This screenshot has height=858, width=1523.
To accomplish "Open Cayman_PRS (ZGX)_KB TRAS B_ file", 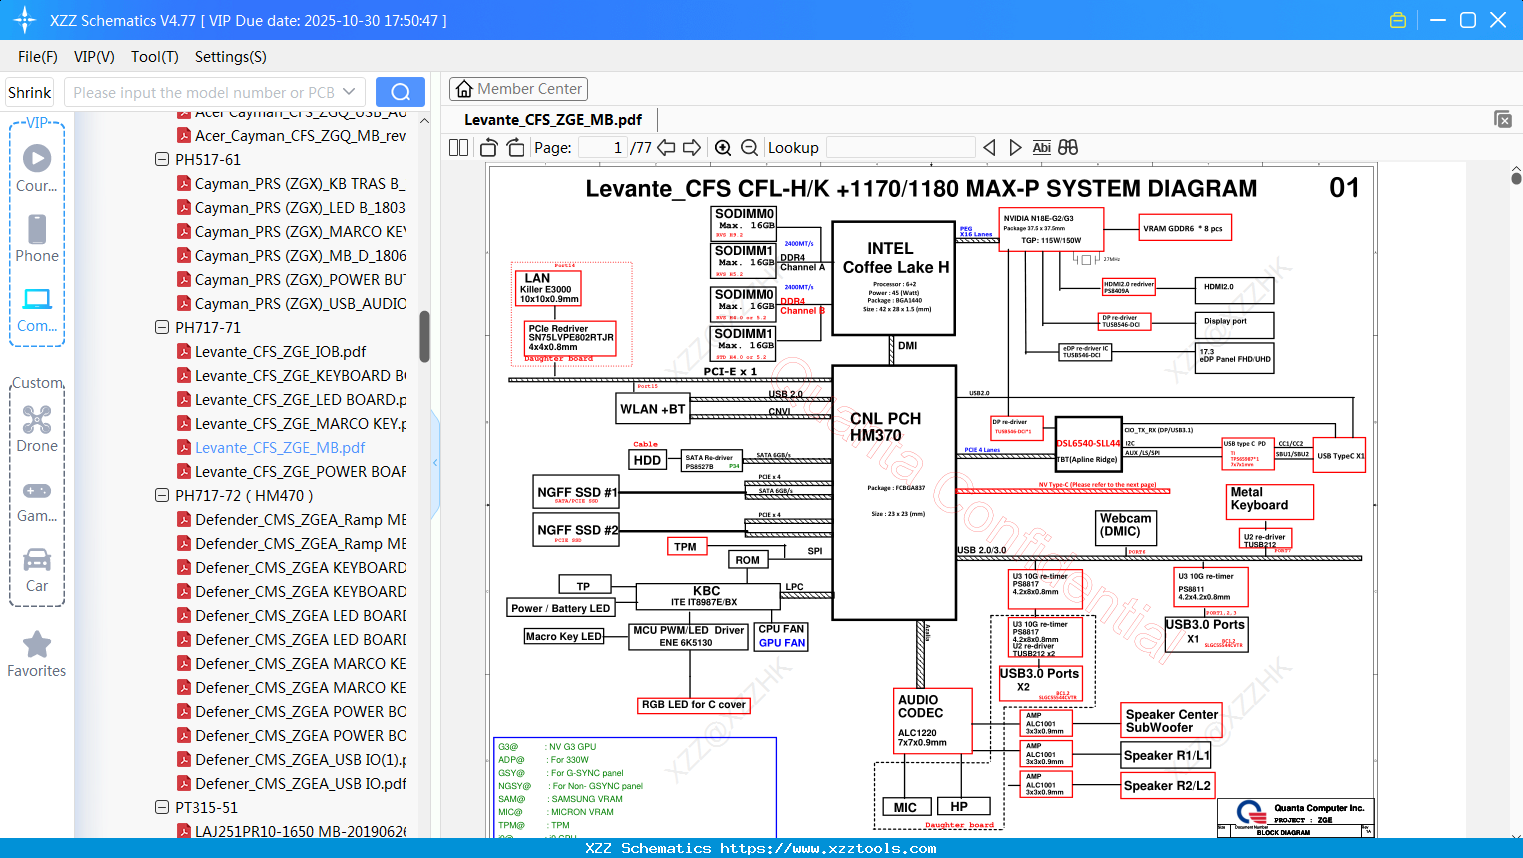I will click(300, 183).
